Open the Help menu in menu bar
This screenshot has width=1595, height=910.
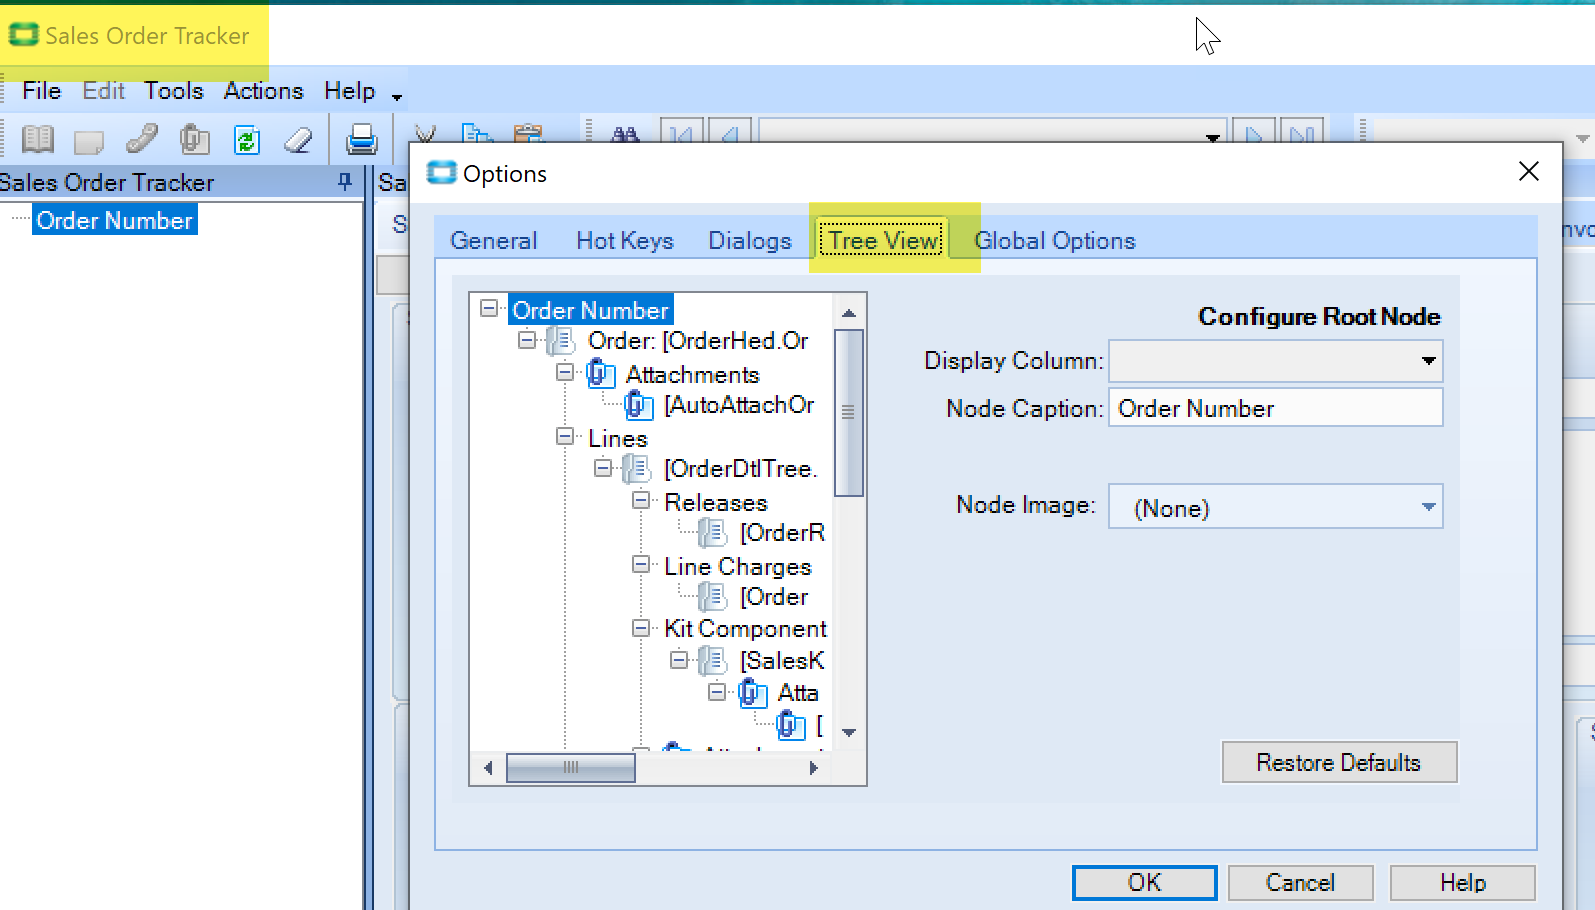tap(349, 91)
